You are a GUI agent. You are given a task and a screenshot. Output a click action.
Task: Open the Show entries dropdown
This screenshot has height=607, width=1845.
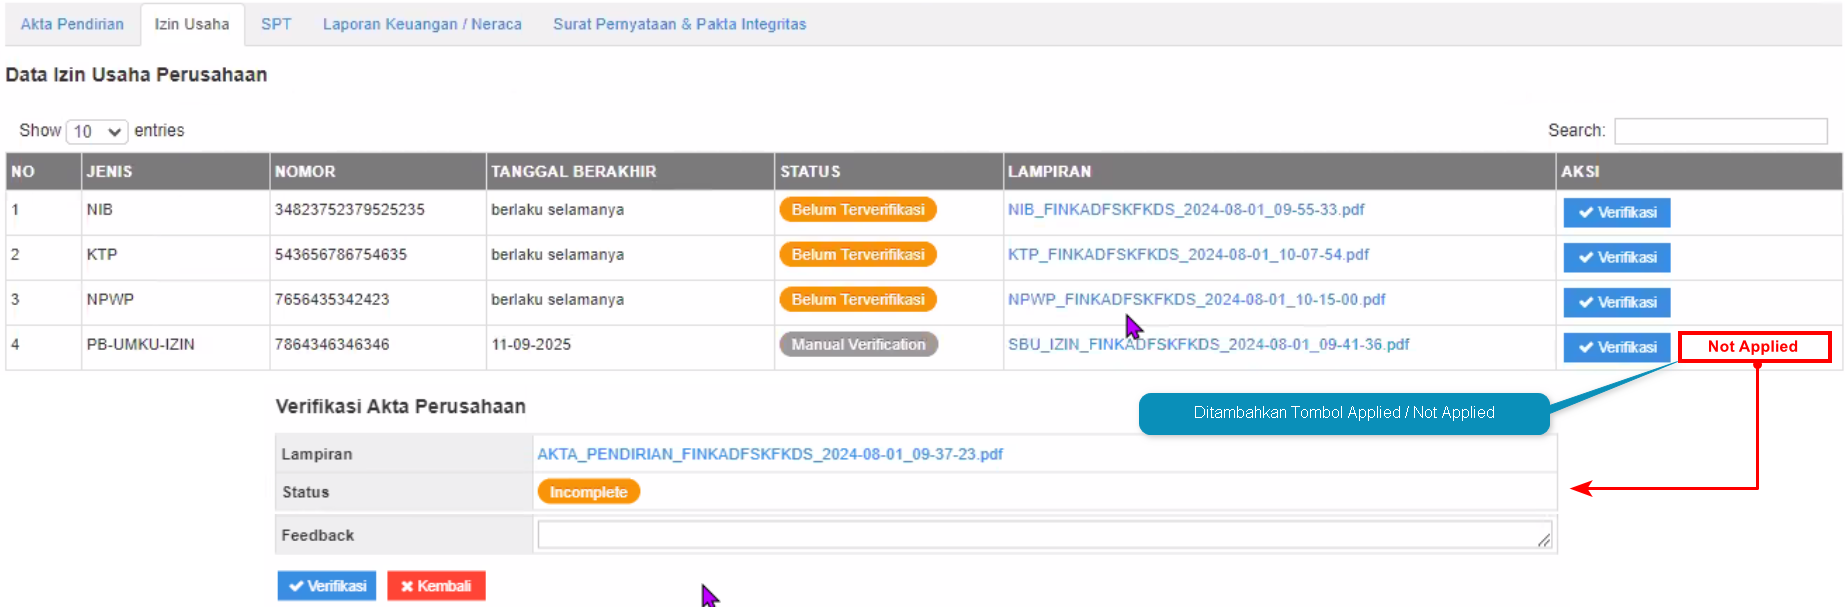pyautogui.click(x=97, y=131)
